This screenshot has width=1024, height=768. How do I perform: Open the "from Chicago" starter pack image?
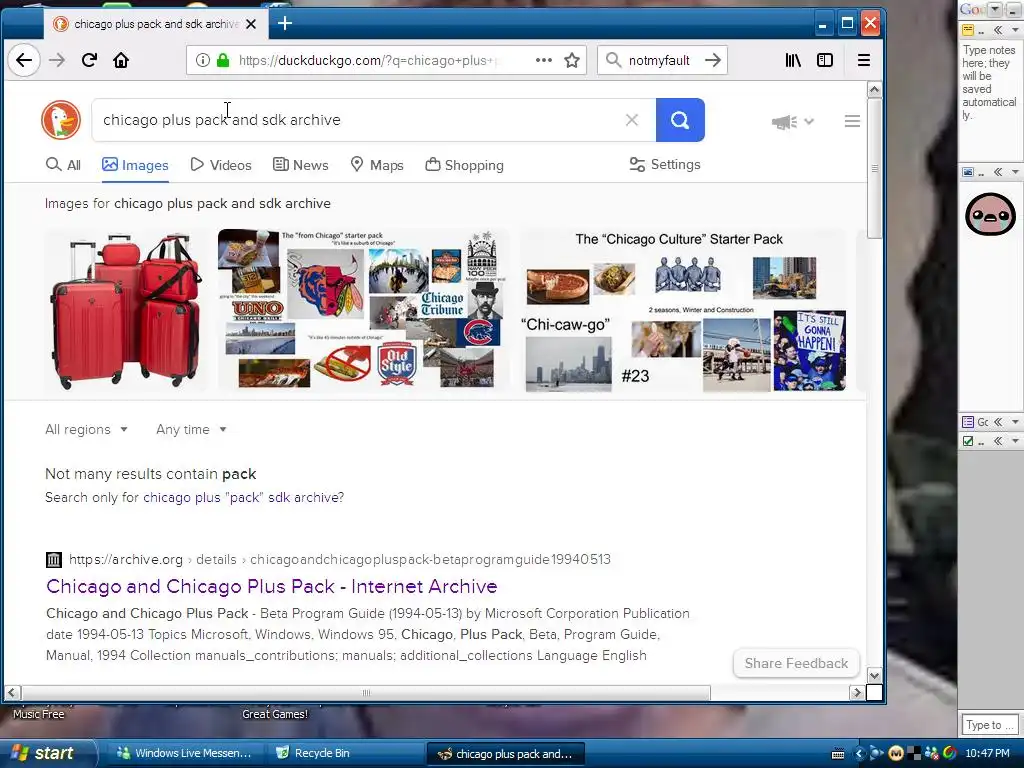363,310
